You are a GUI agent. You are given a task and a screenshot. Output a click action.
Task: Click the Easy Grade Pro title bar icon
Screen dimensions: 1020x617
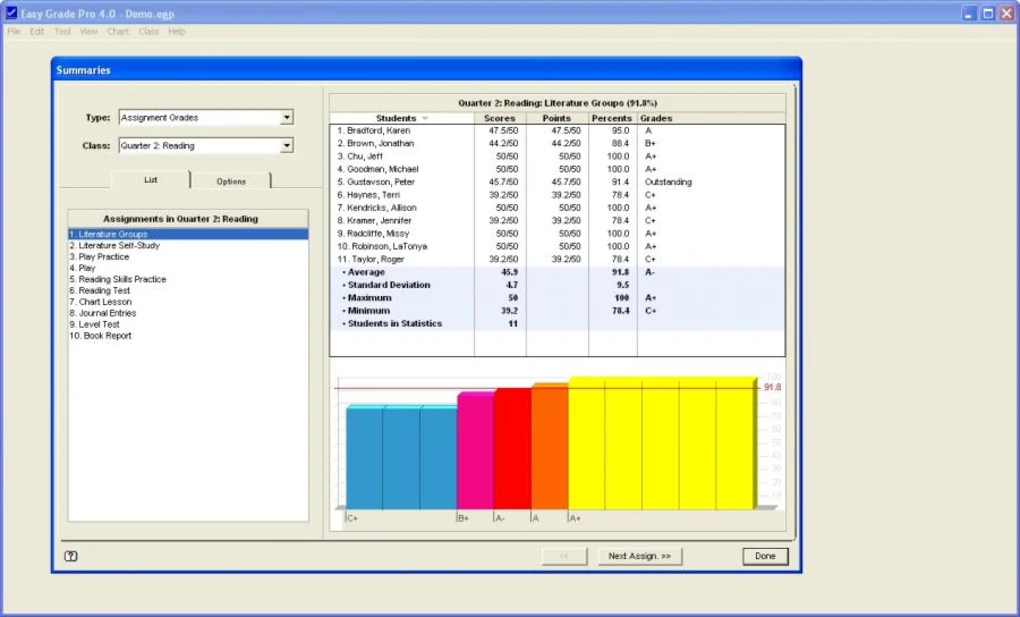point(12,13)
